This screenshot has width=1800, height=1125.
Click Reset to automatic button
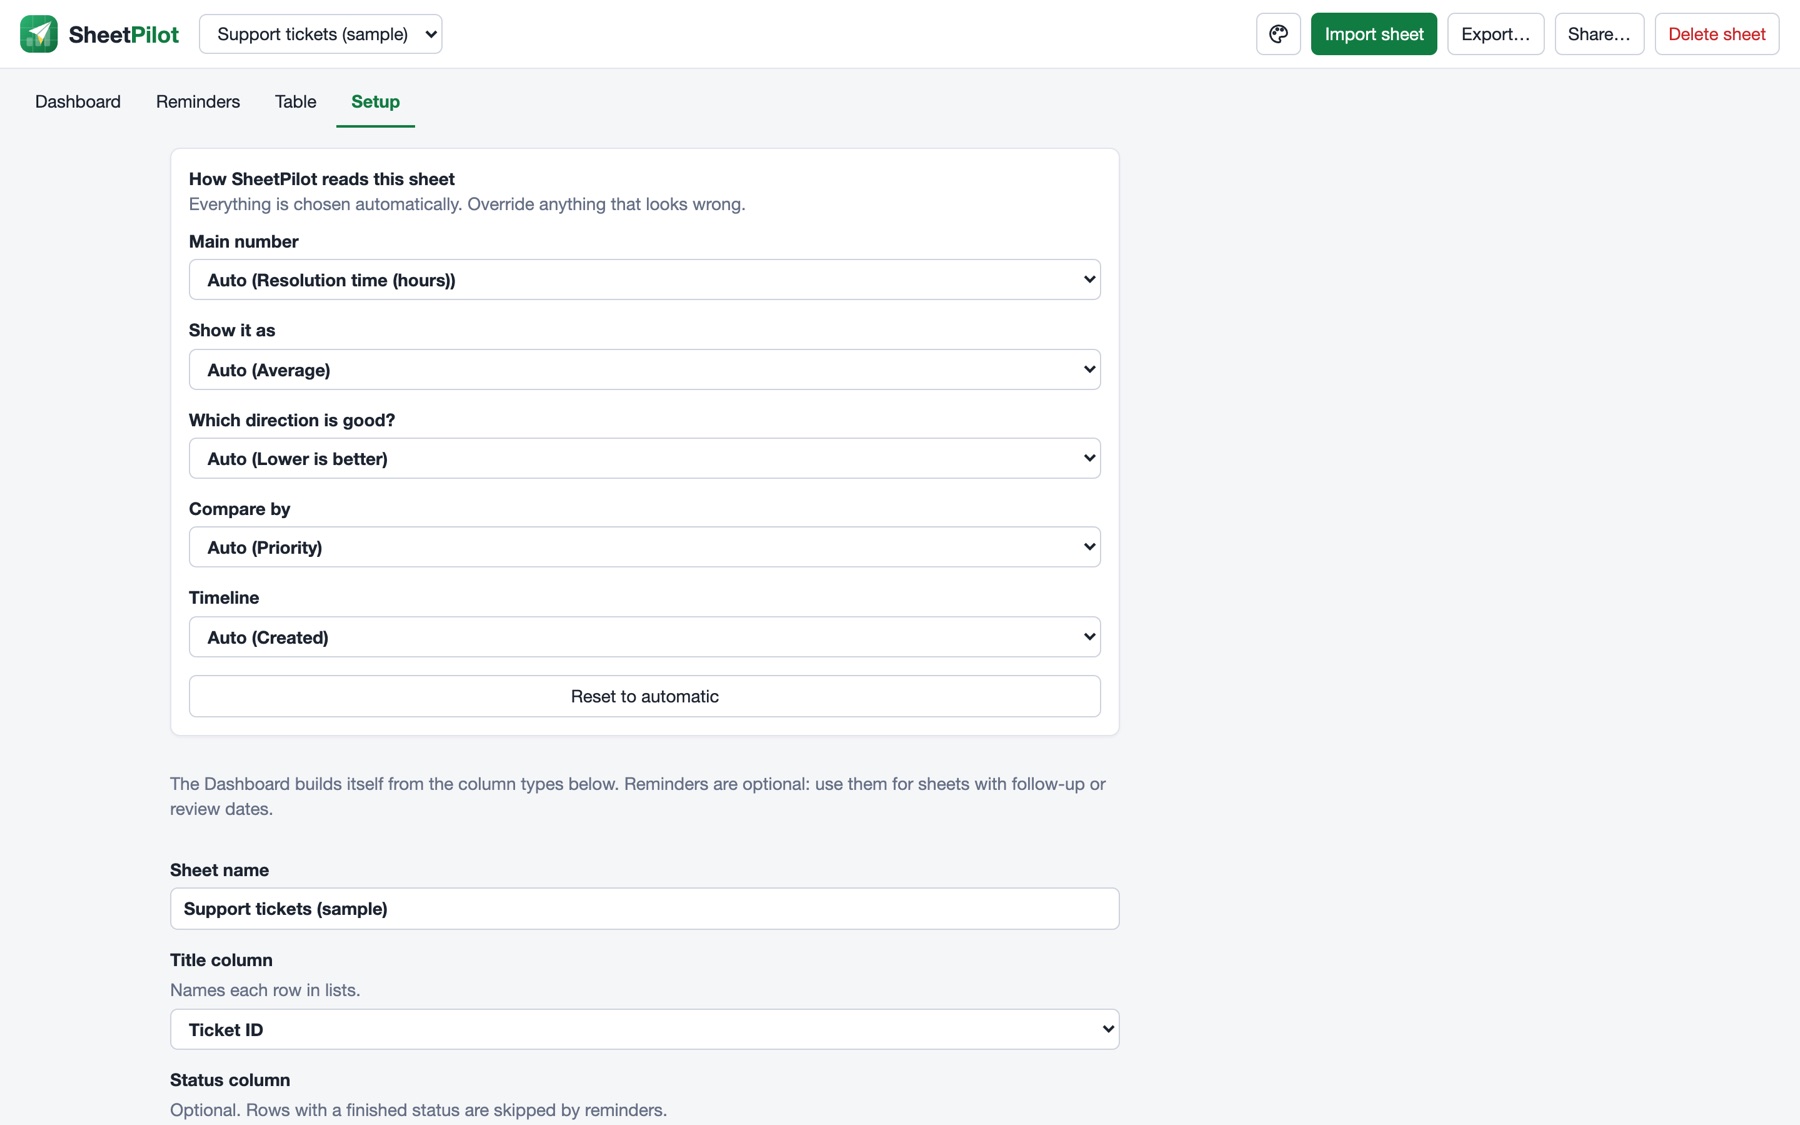[x=645, y=696]
